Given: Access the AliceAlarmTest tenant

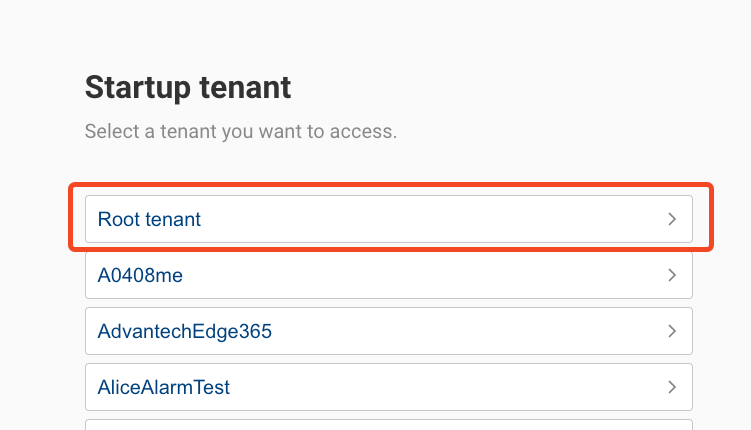Looking at the screenshot, I should [388, 387].
